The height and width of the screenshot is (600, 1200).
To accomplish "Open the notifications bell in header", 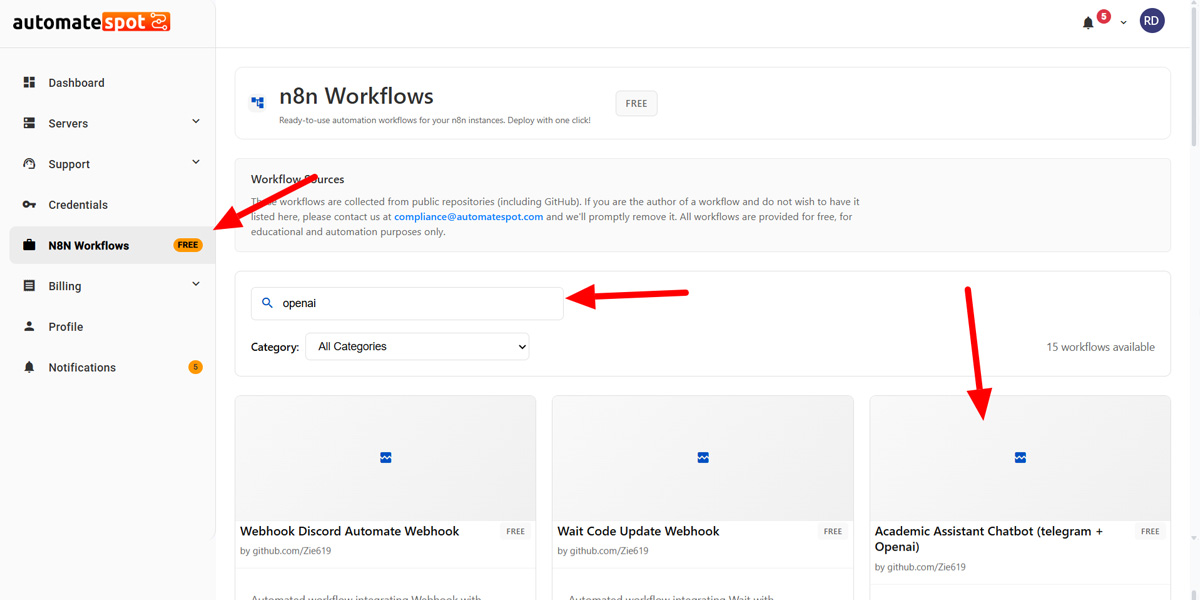I will coord(1088,22).
